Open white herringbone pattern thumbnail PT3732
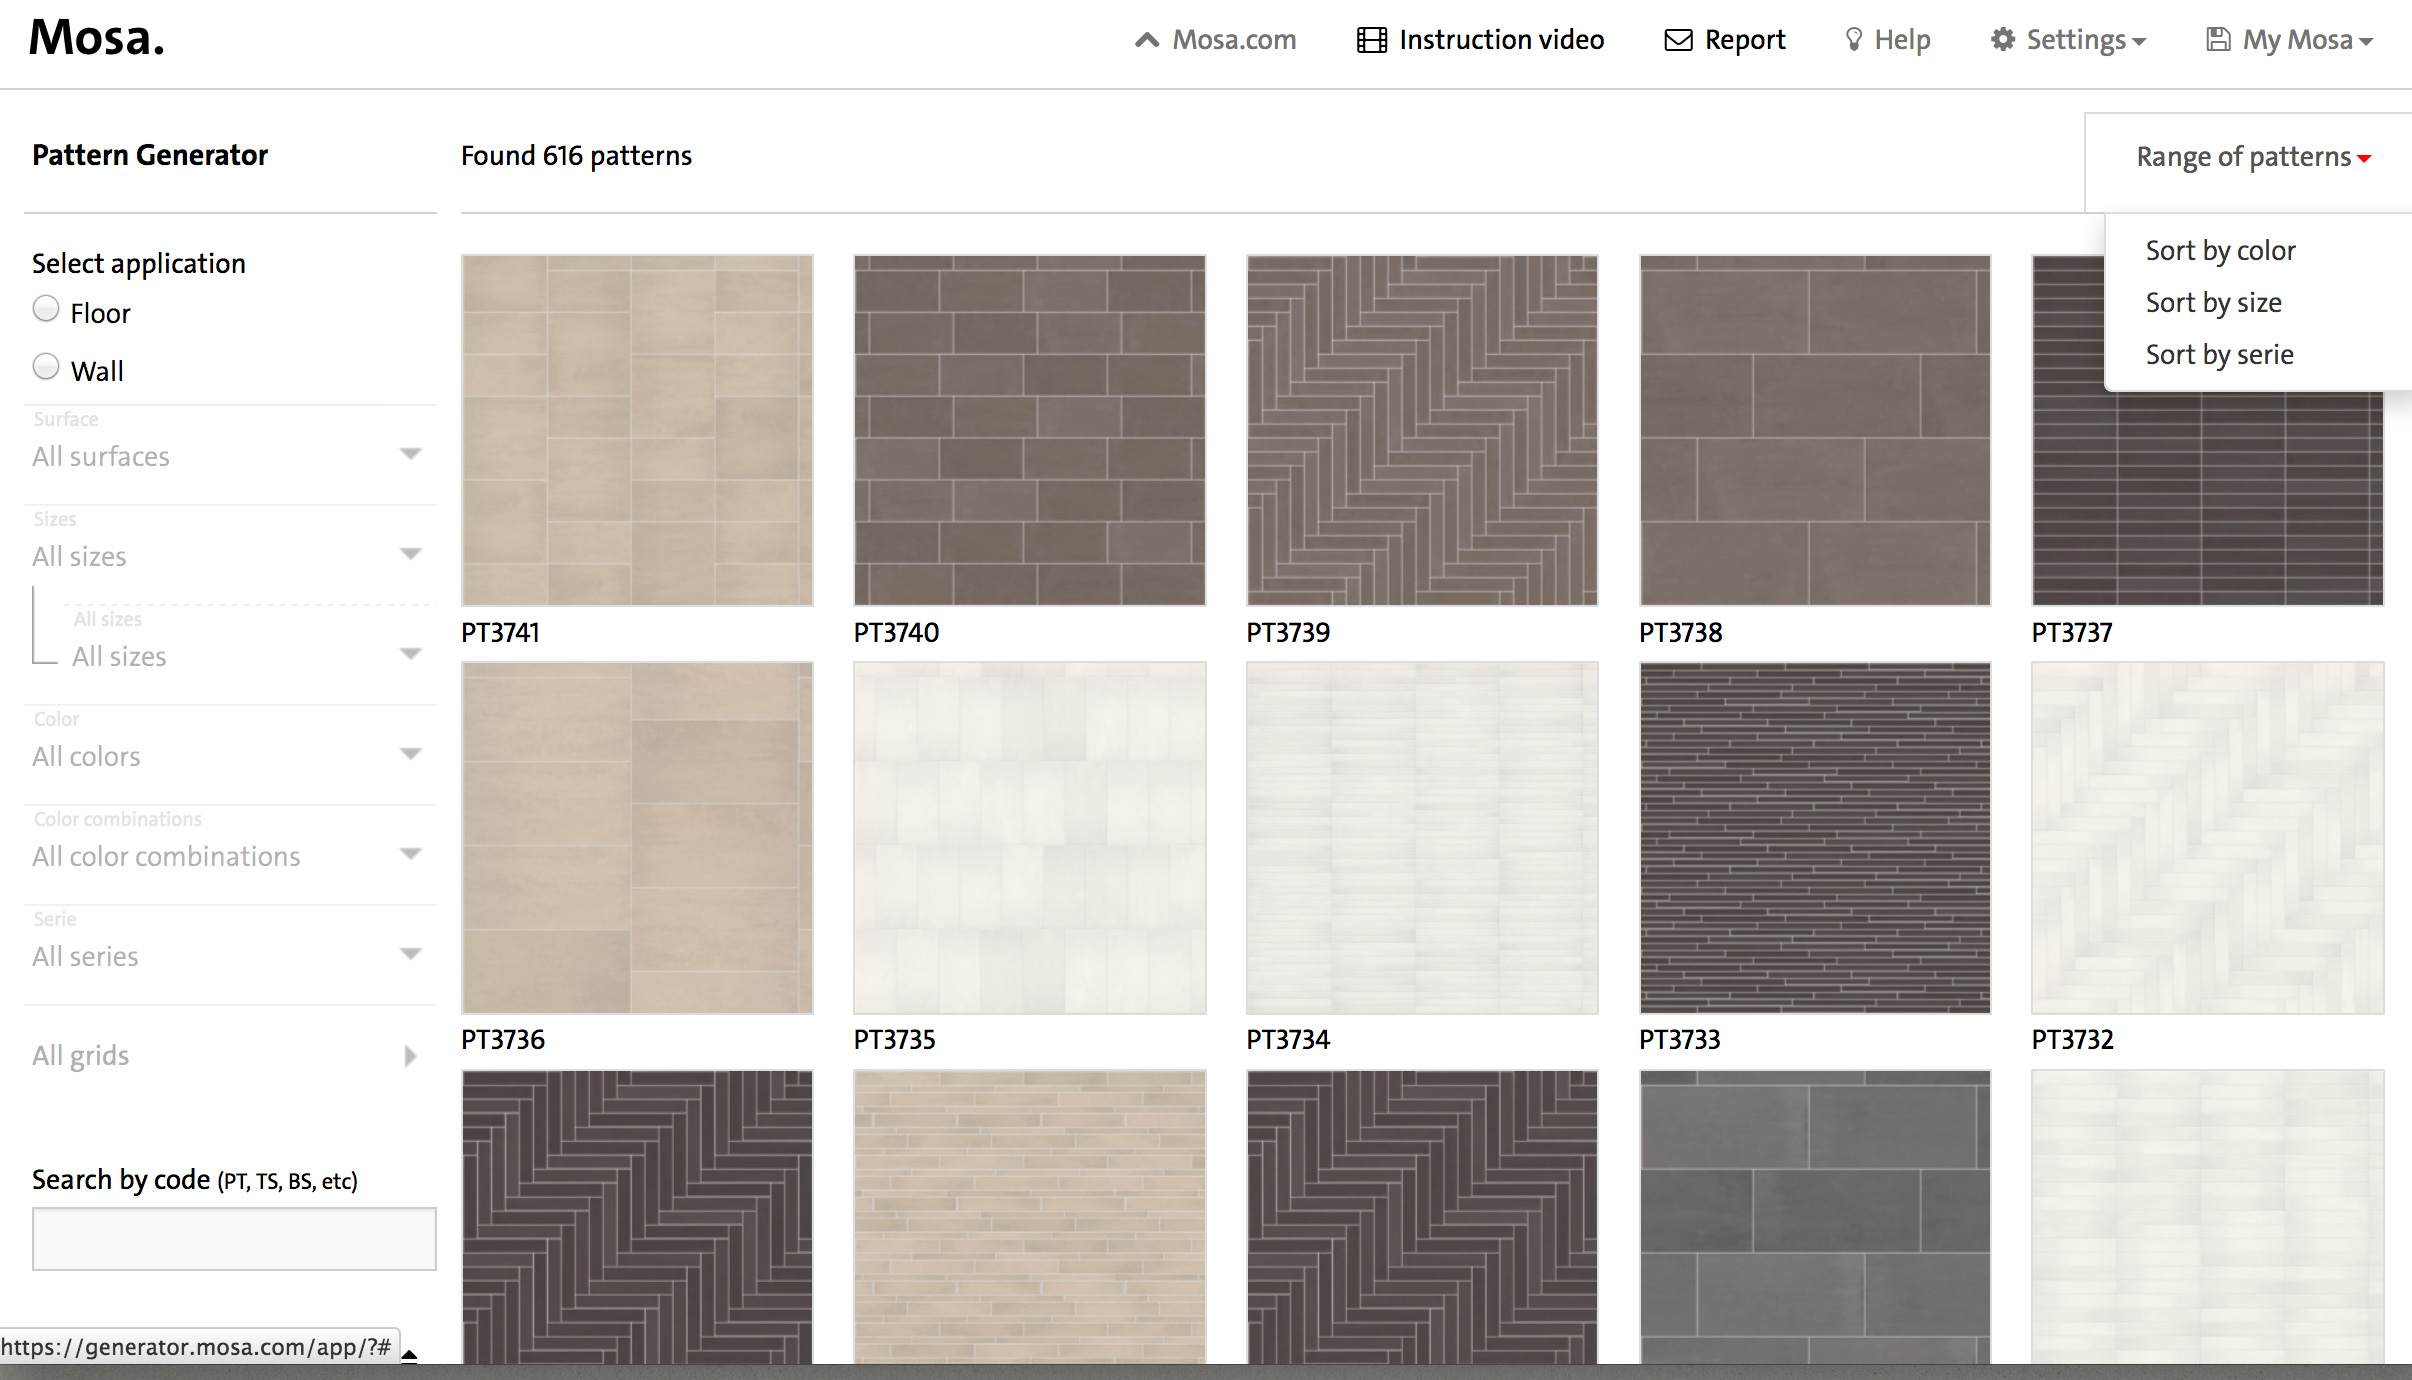Viewport: 2412px width, 1380px height. (2208, 838)
